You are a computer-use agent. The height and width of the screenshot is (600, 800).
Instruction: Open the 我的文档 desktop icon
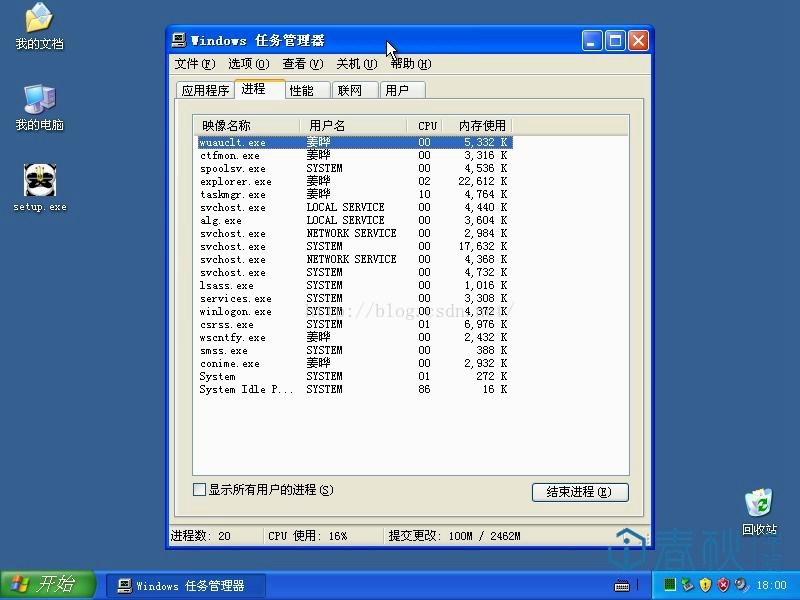pos(39,26)
